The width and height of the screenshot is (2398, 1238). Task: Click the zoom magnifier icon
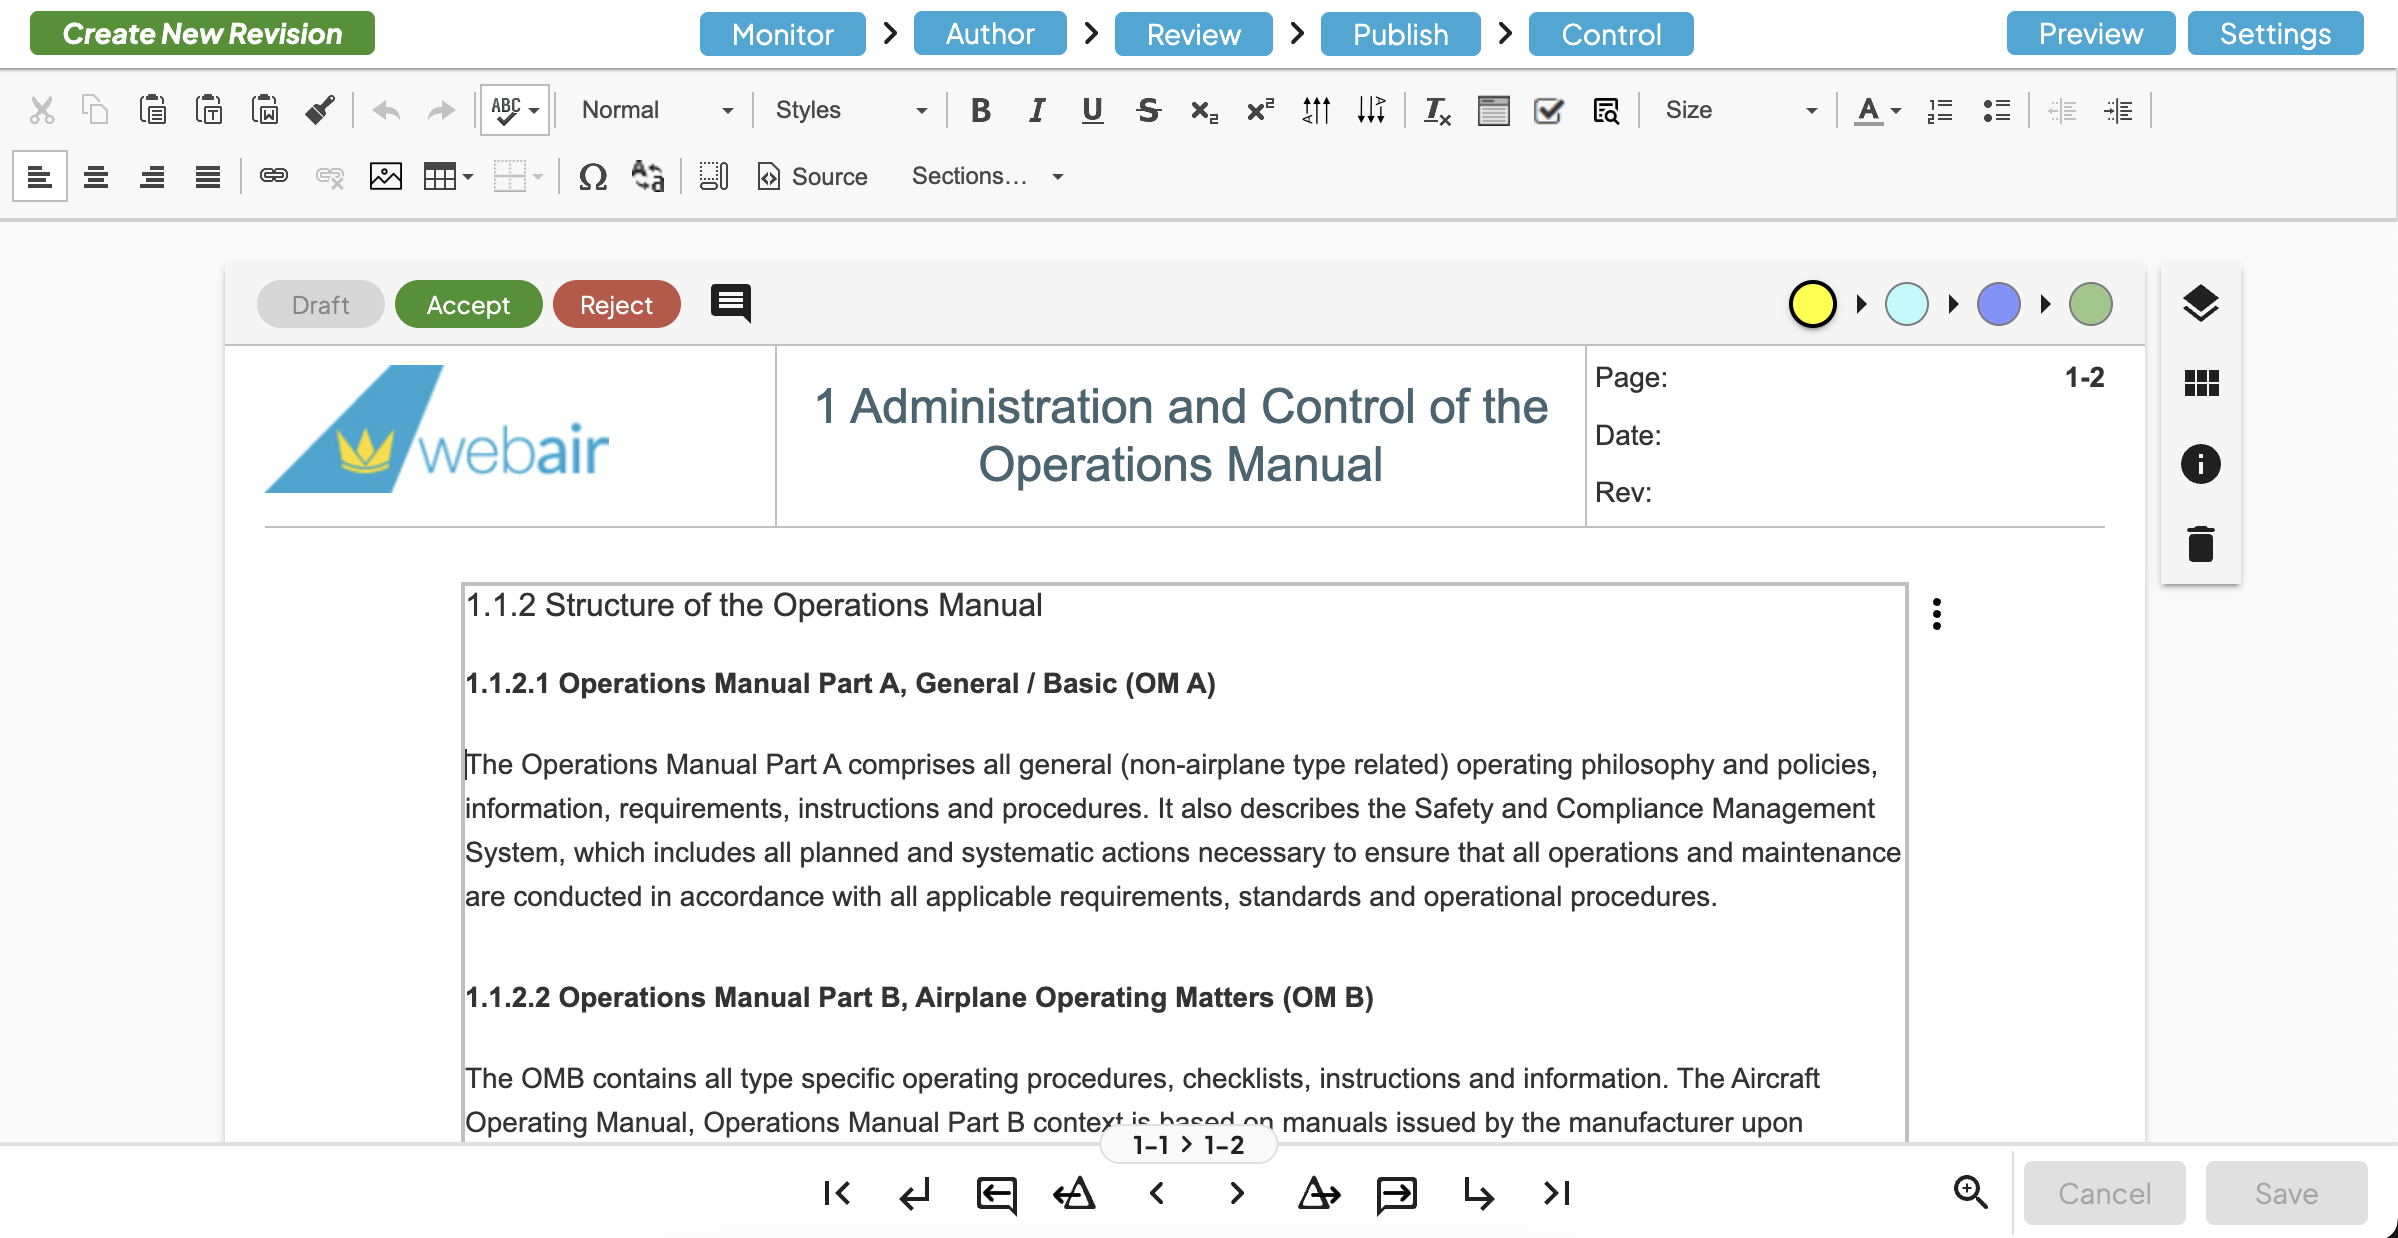(1970, 1192)
